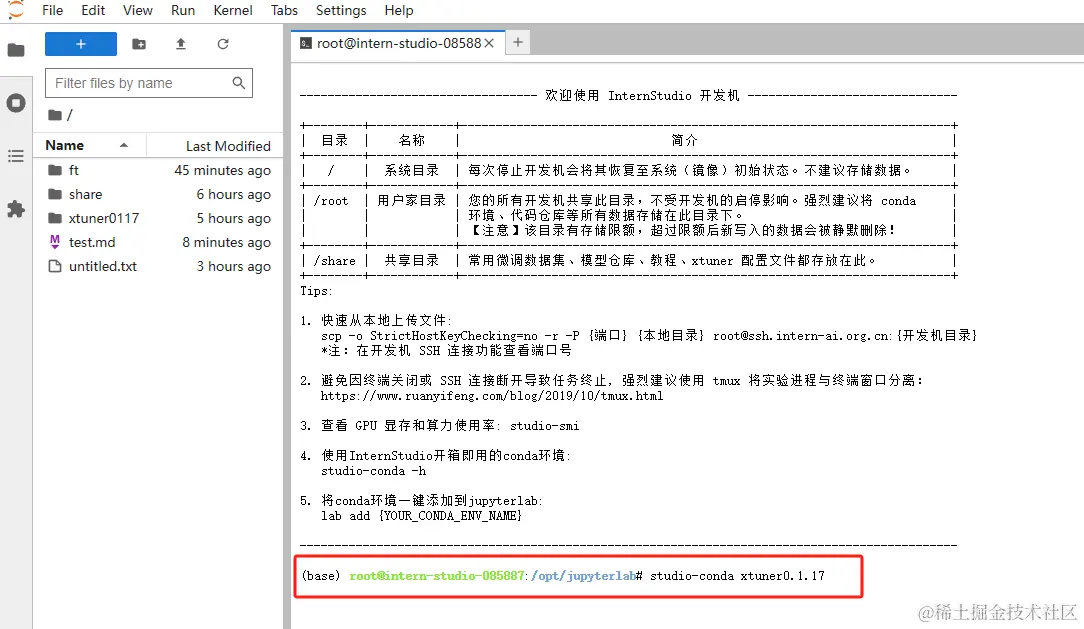This screenshot has height=629, width=1084.
Task: Select the test.md markdown file
Action: [x=160, y=242]
